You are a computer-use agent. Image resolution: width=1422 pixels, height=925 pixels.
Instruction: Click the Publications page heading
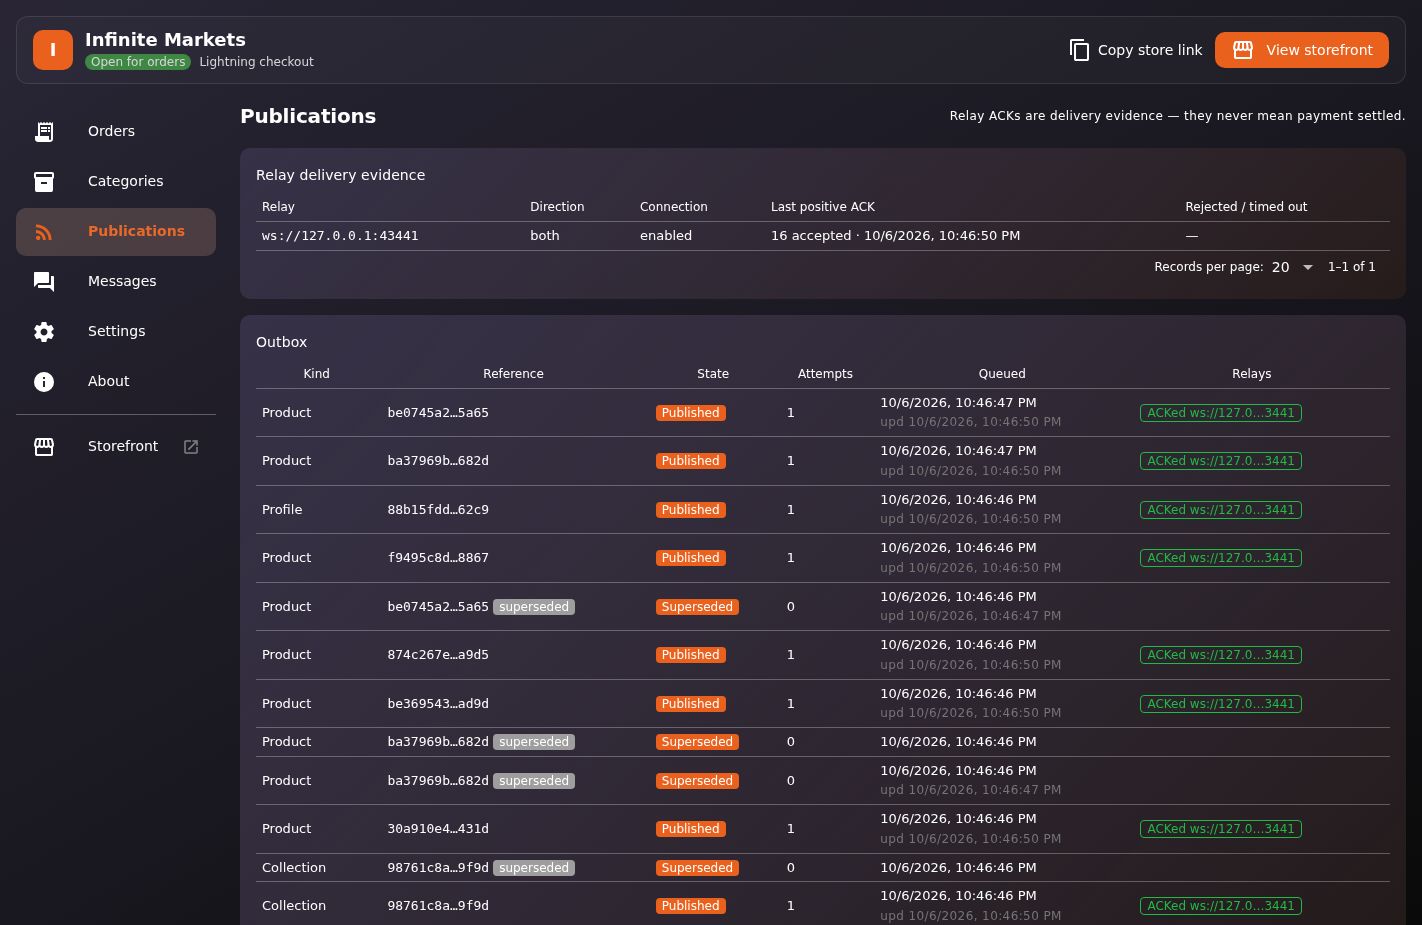pos(308,116)
